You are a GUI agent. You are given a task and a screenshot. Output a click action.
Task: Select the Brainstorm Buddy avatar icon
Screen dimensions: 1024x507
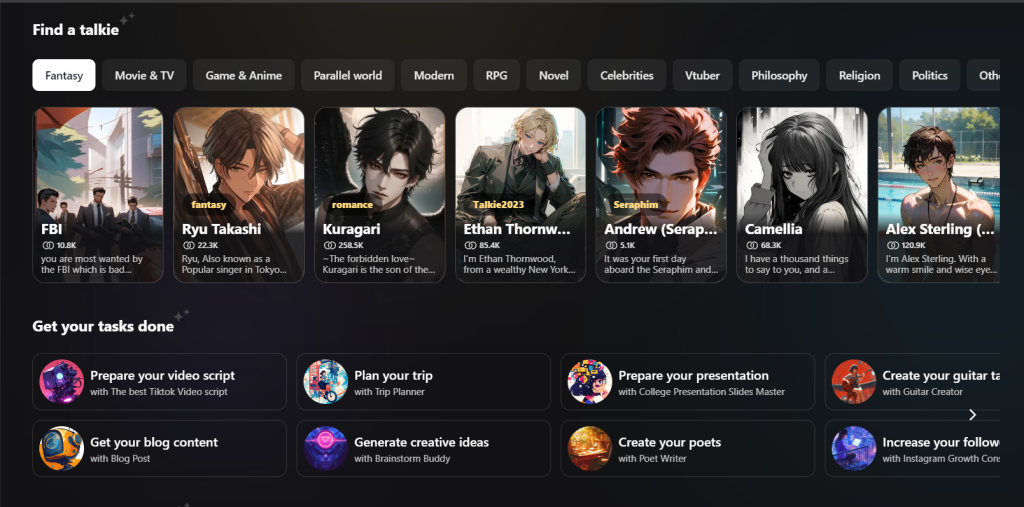pyautogui.click(x=325, y=448)
